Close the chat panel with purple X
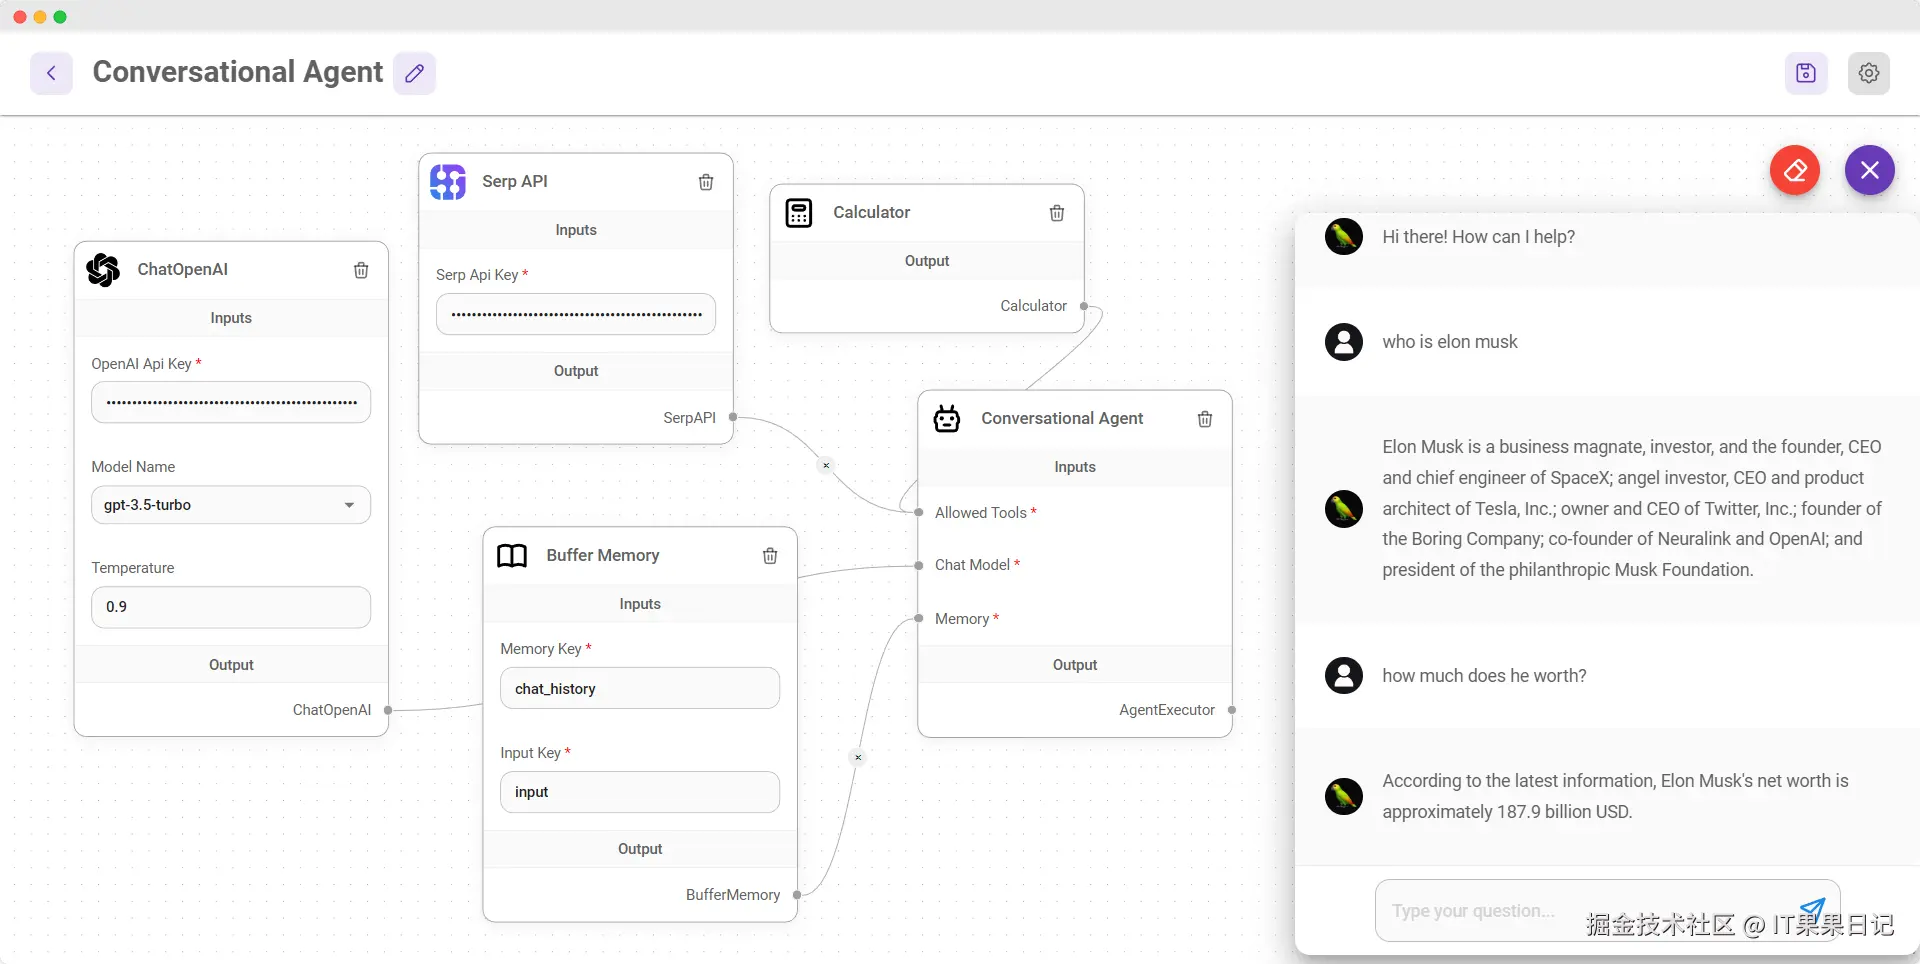This screenshot has width=1920, height=964. tap(1870, 171)
